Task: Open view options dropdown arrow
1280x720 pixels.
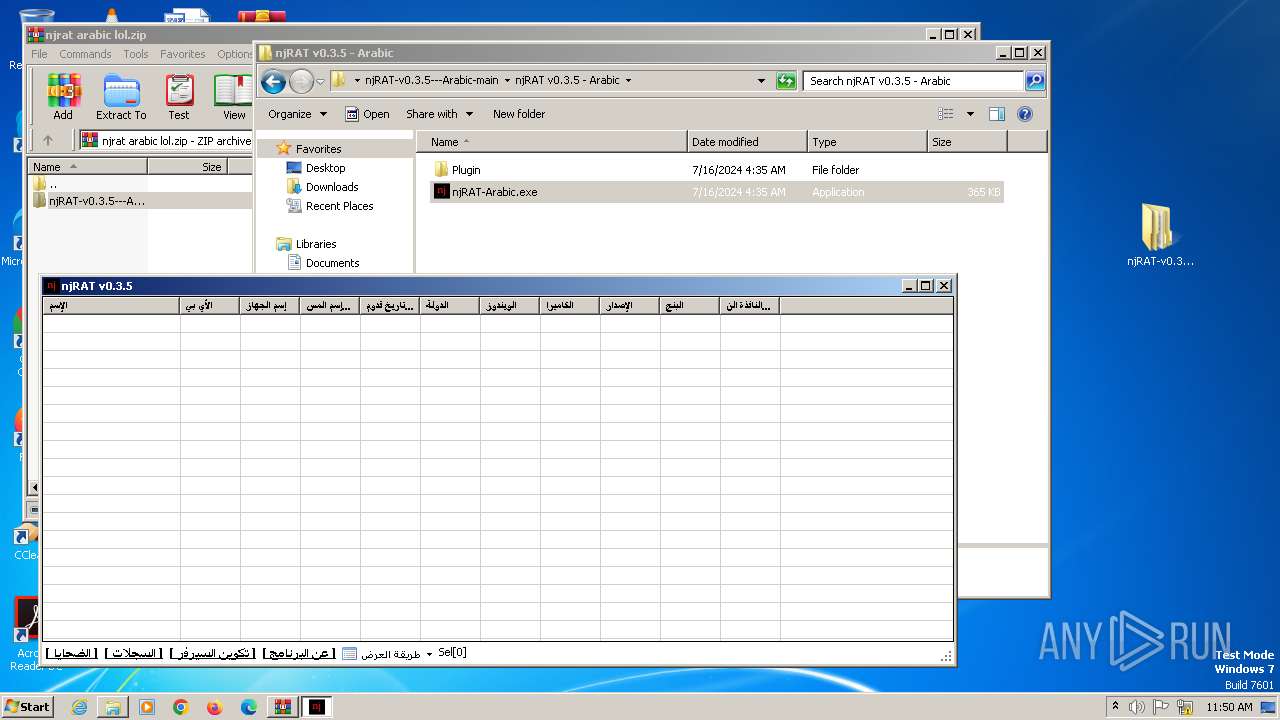Action: pos(970,114)
